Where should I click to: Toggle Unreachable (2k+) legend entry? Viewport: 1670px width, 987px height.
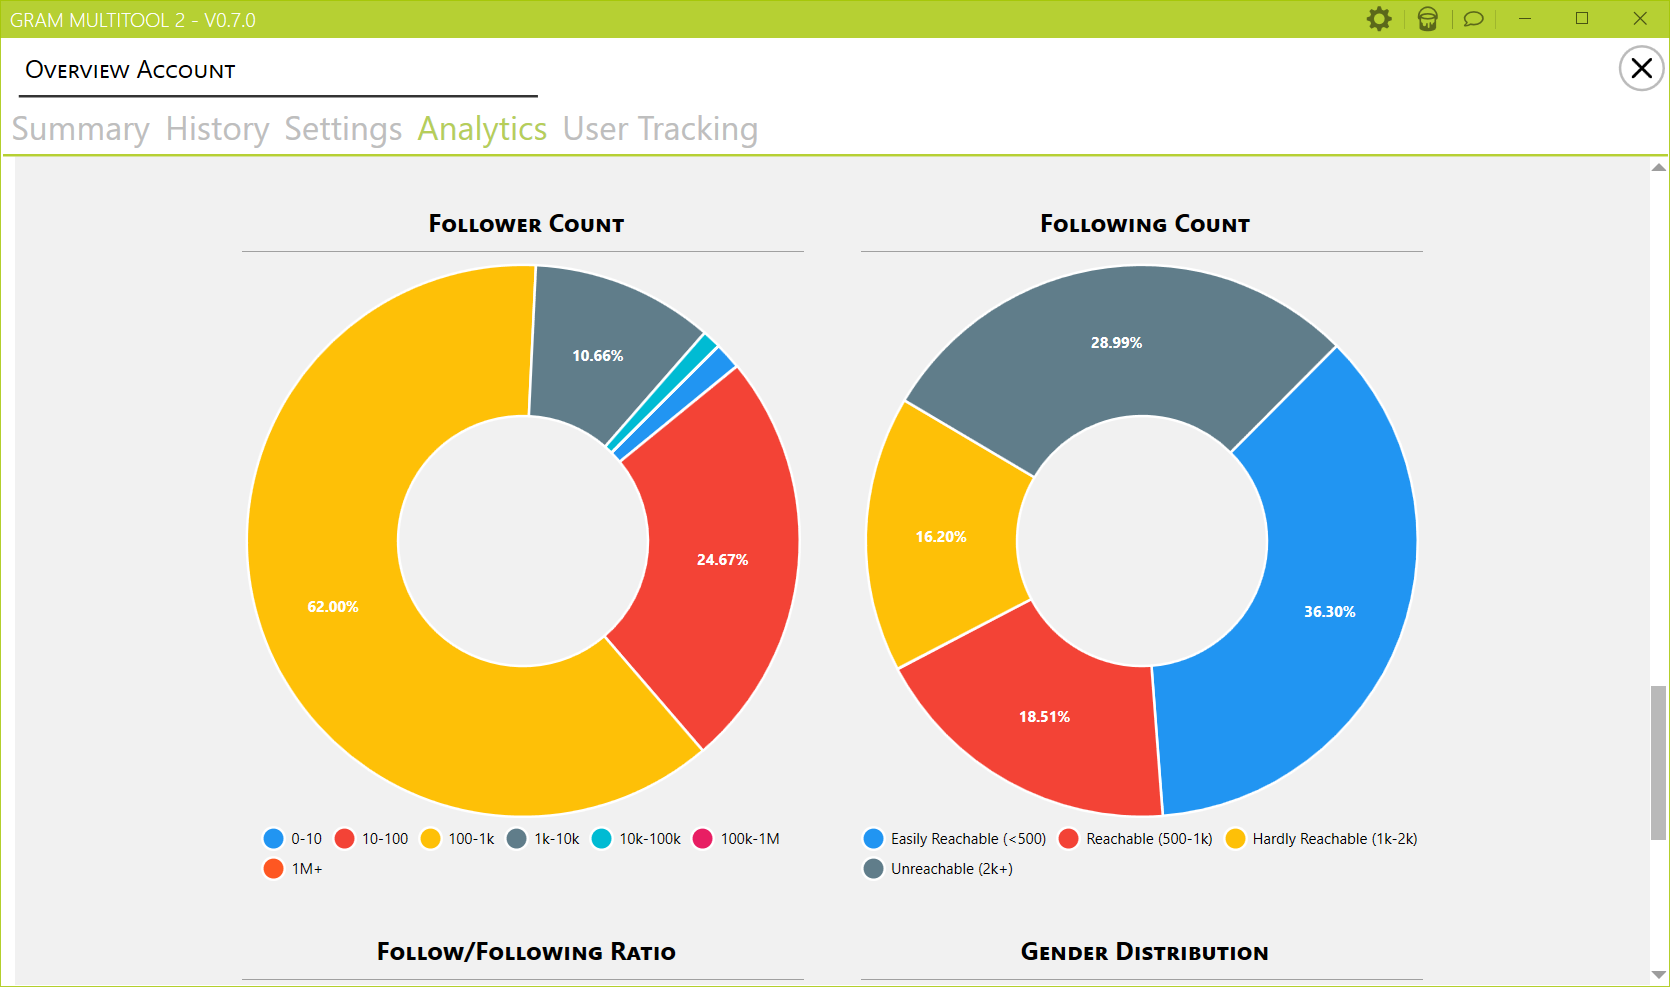coord(938,869)
